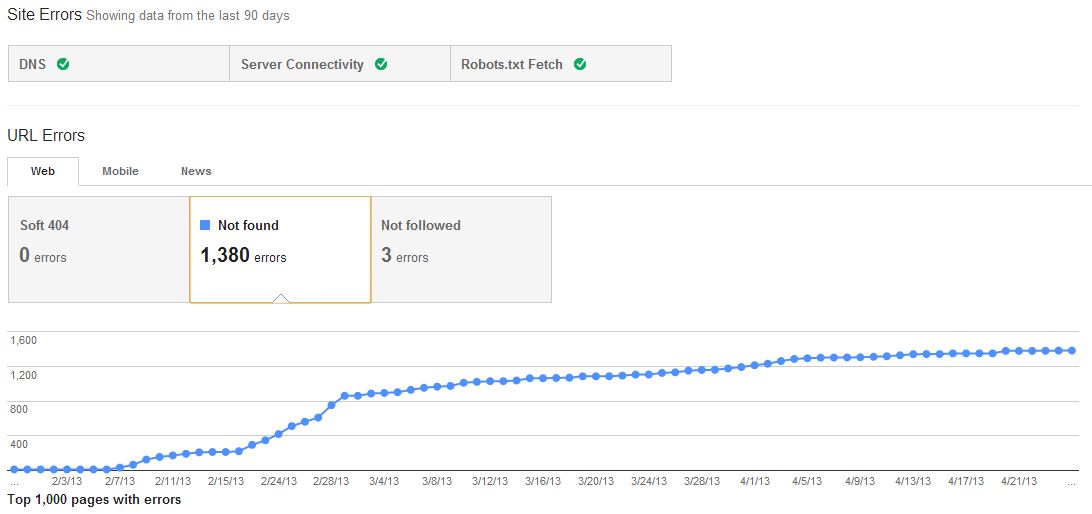Click the Server Connectivity green checkmark icon
This screenshot has width=1092, height=514.
pyautogui.click(x=381, y=64)
